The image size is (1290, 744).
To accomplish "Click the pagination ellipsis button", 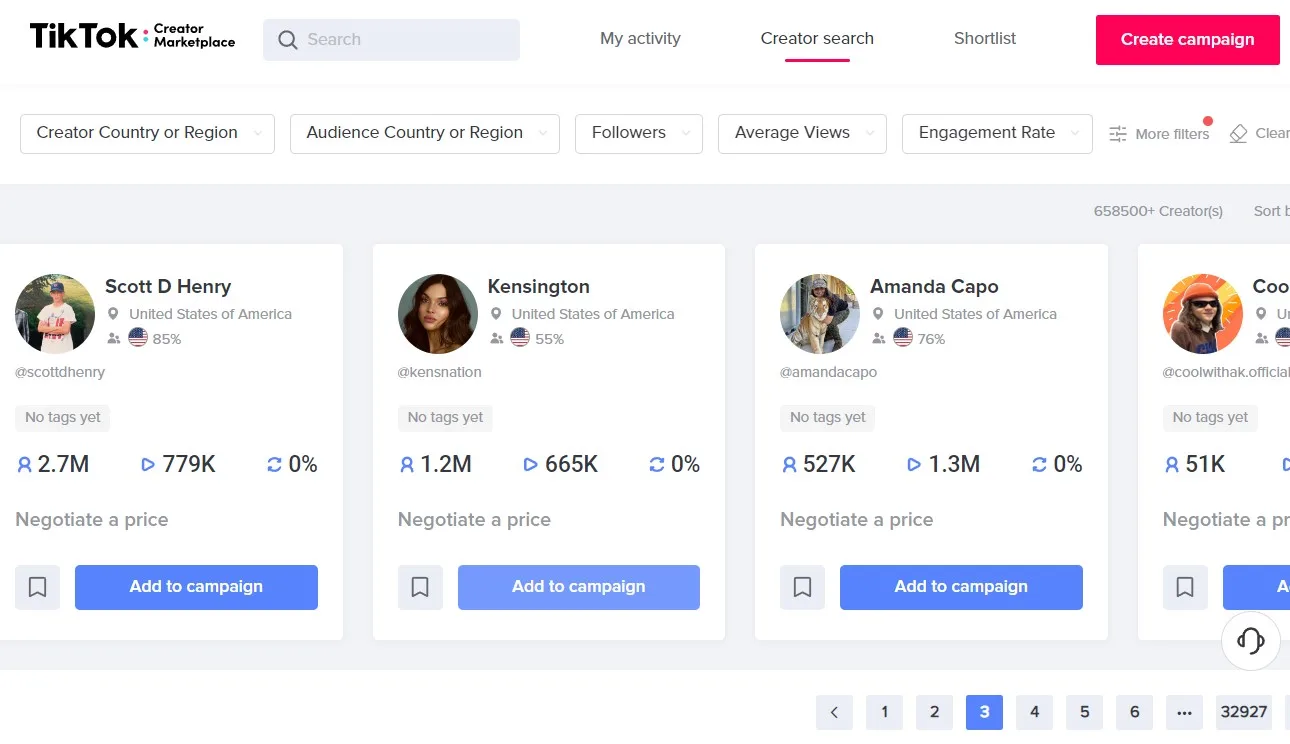I will tap(1184, 712).
